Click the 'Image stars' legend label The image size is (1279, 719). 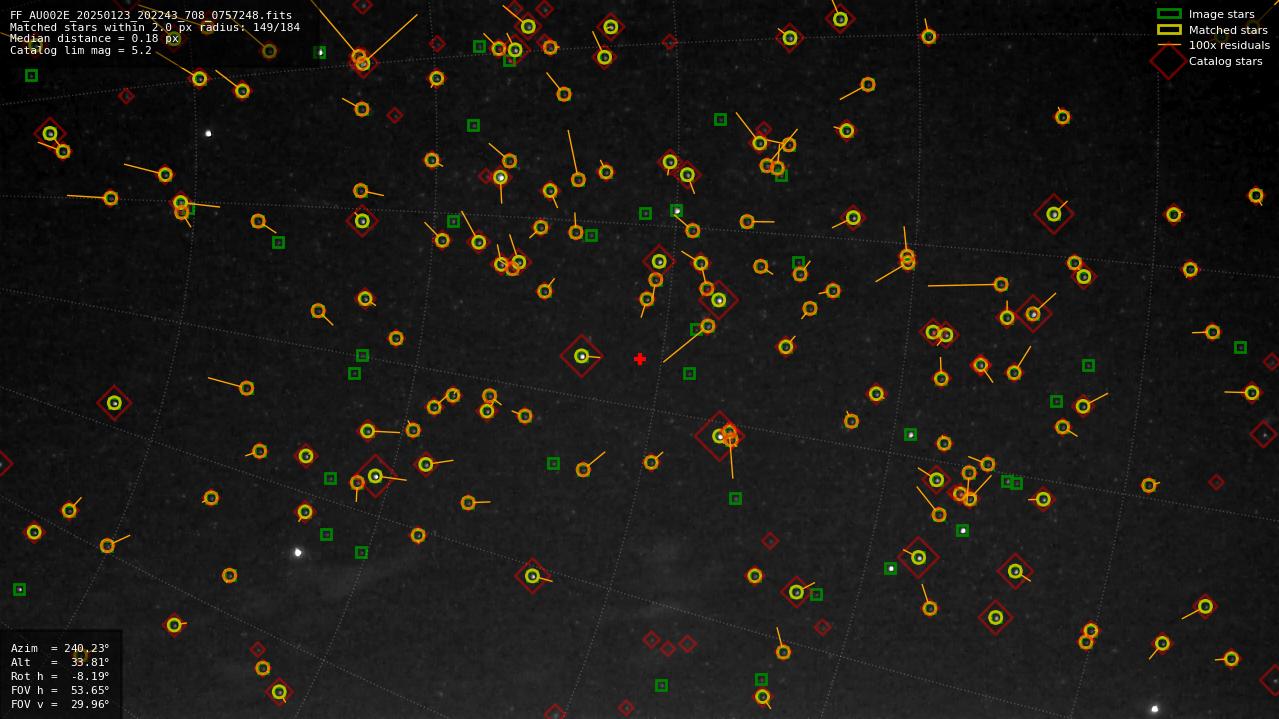coord(1221,14)
